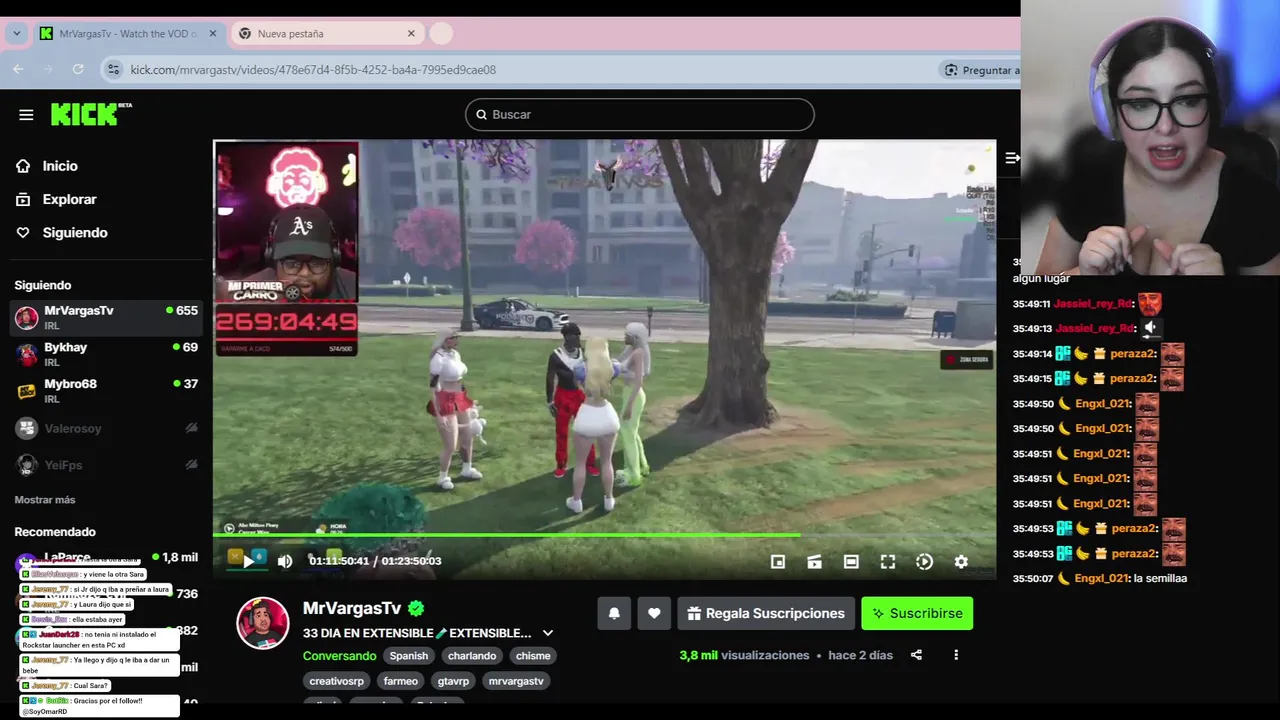View site information icon
The width and height of the screenshot is (1280, 720).
(113, 70)
